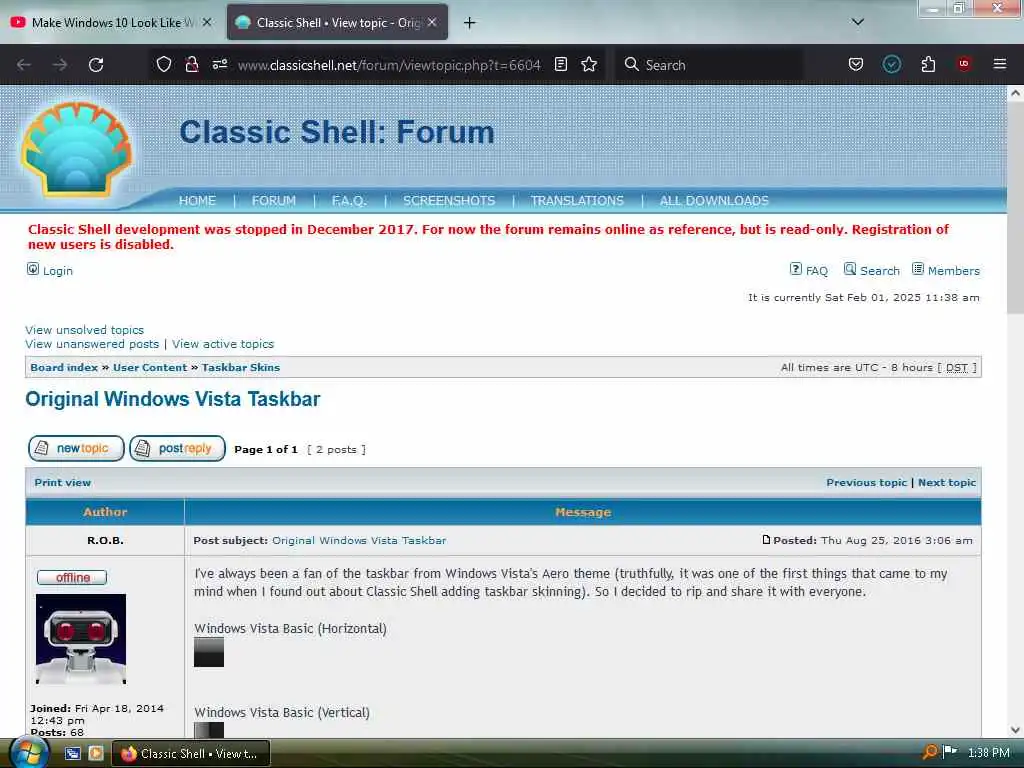The height and width of the screenshot is (768, 1024).
Task: Expand the list all tabs chevron
Action: click(x=858, y=22)
